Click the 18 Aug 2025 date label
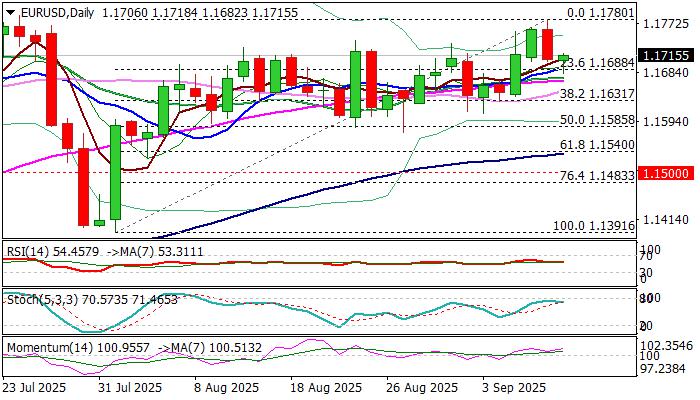 pos(326,387)
